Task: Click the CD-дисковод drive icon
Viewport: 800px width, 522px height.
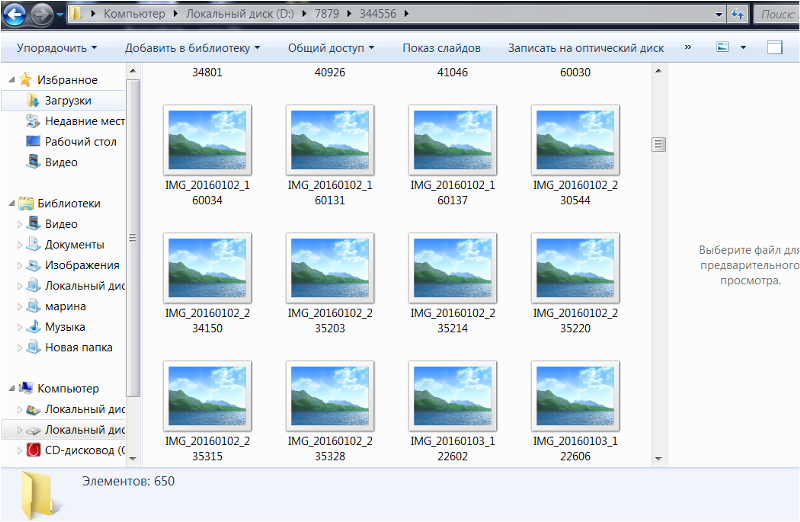Action: point(33,450)
